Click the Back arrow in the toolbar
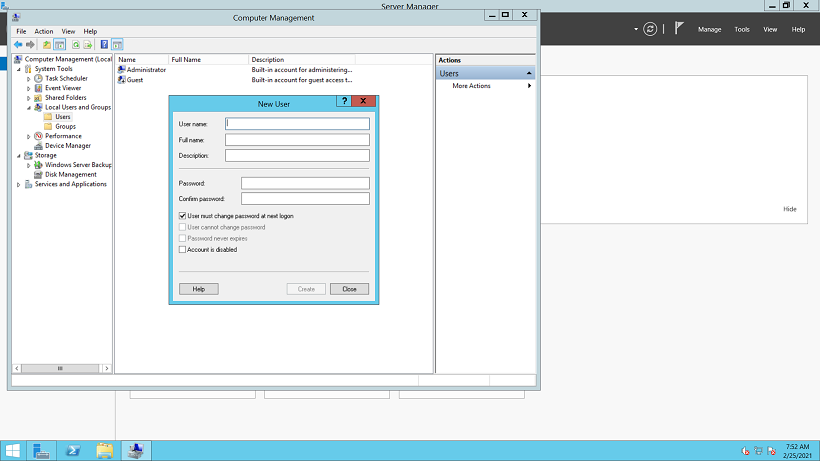Screen dimensions: 820x461 [x=18, y=45]
